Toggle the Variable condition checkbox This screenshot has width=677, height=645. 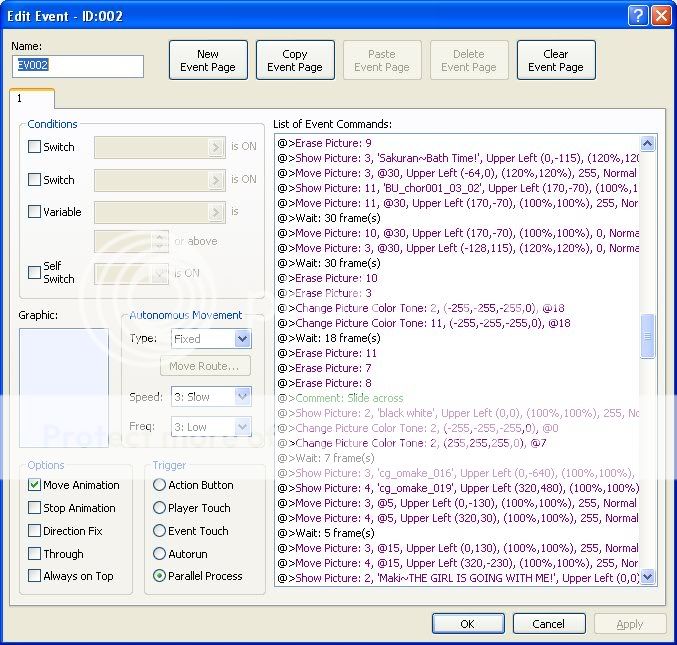[x=35, y=212]
